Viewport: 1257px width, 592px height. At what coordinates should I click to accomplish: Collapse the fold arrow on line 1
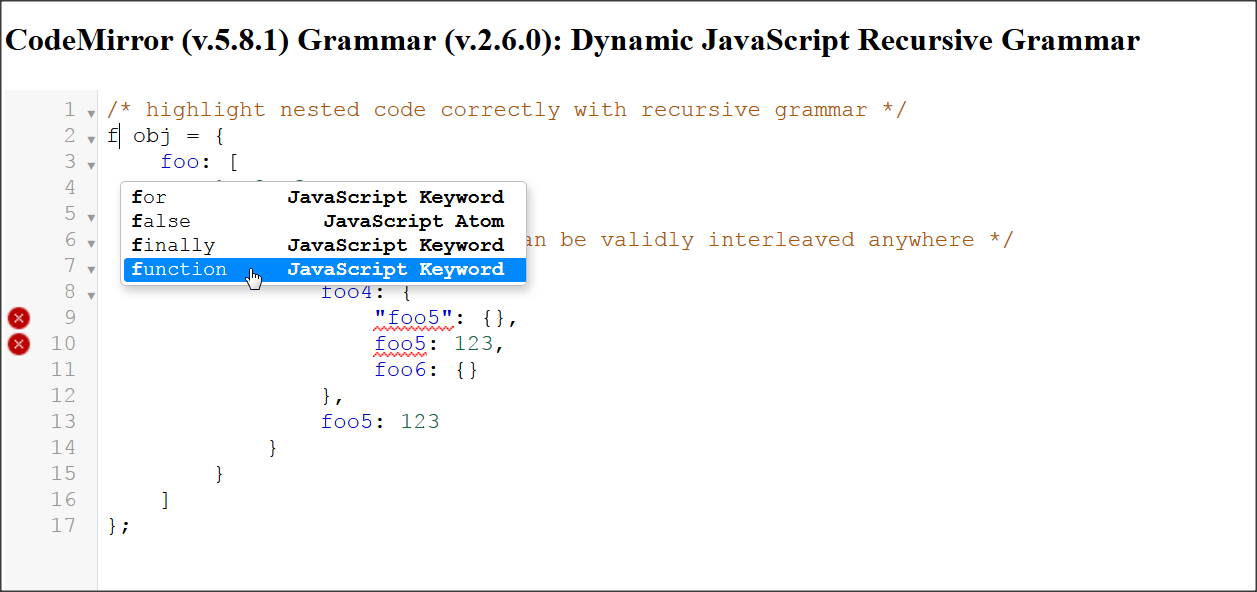point(91,113)
